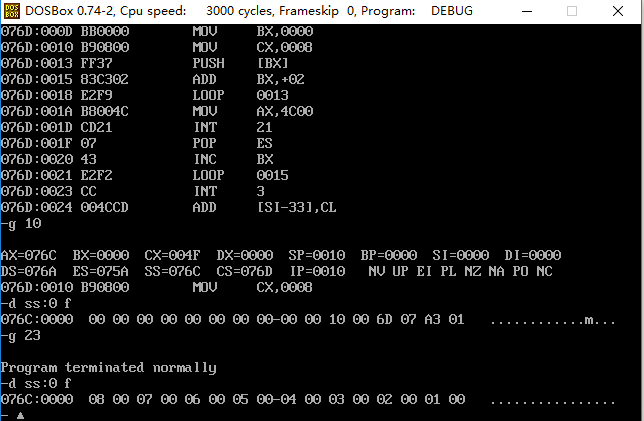The width and height of the screenshot is (644, 421).
Task: Click the first '-d ss:0 f' command
Action: (x=36, y=304)
